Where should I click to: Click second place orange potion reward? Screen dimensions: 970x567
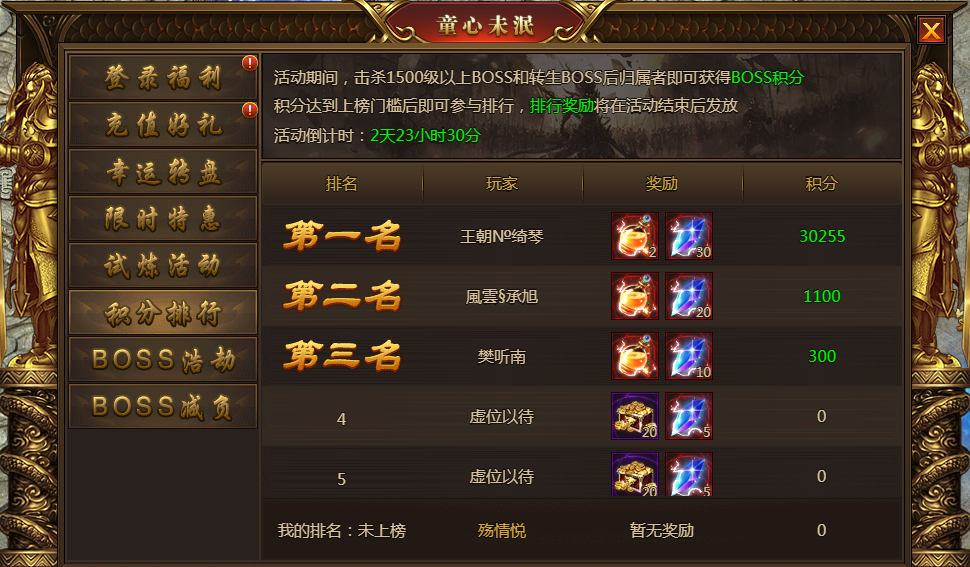635,296
